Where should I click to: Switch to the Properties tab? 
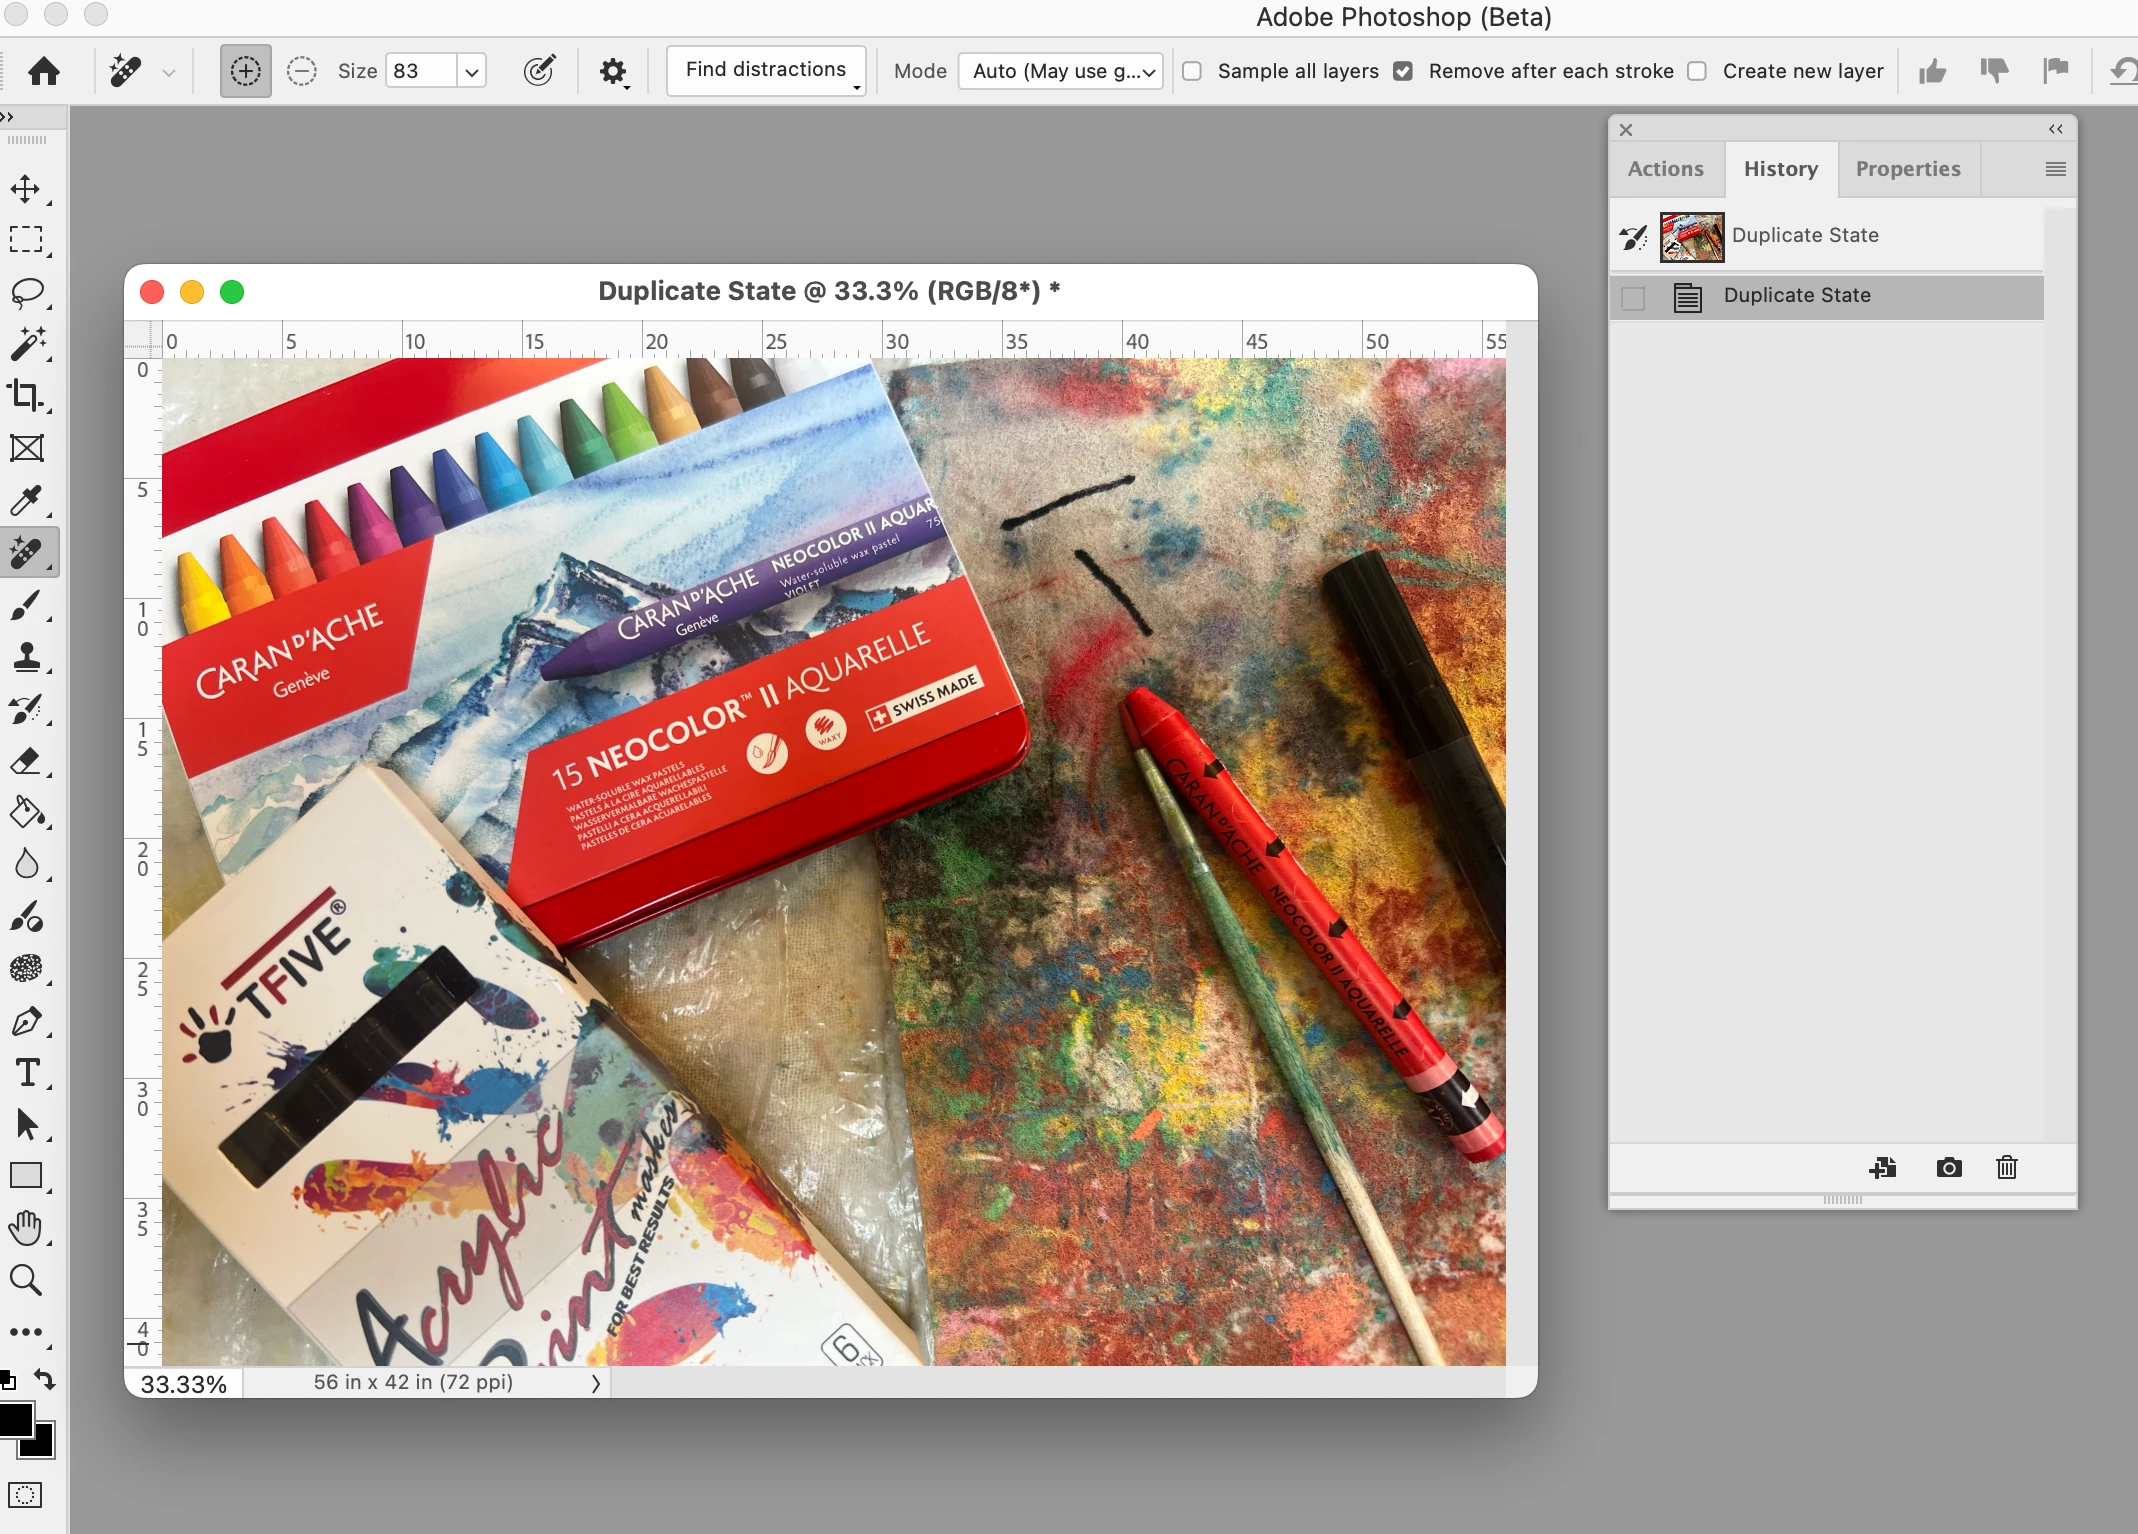point(1907,169)
